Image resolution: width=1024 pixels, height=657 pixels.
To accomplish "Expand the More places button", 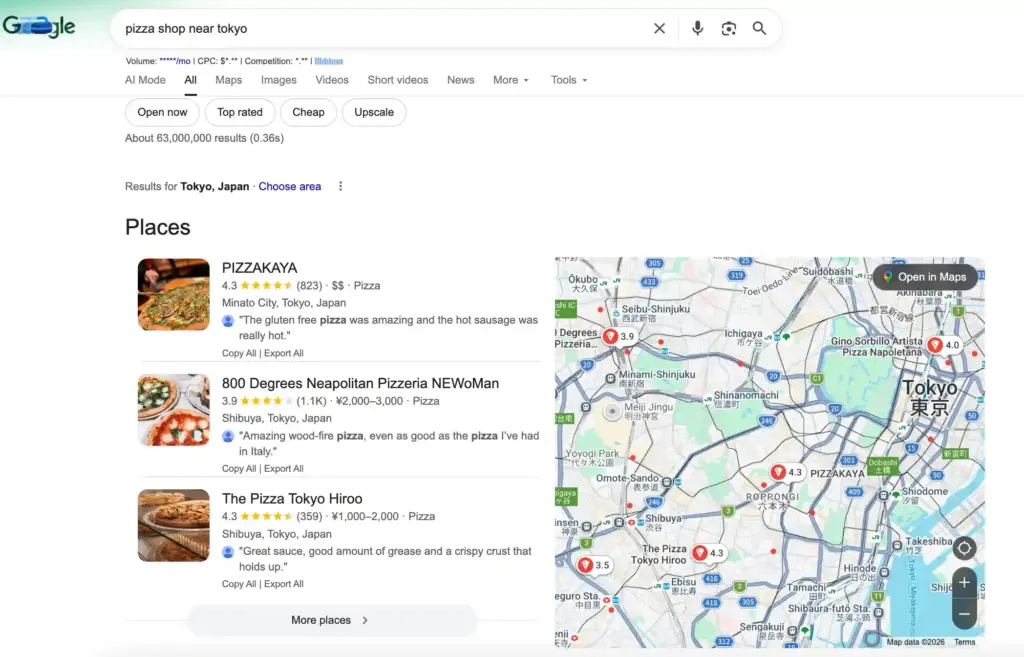I will pos(331,620).
